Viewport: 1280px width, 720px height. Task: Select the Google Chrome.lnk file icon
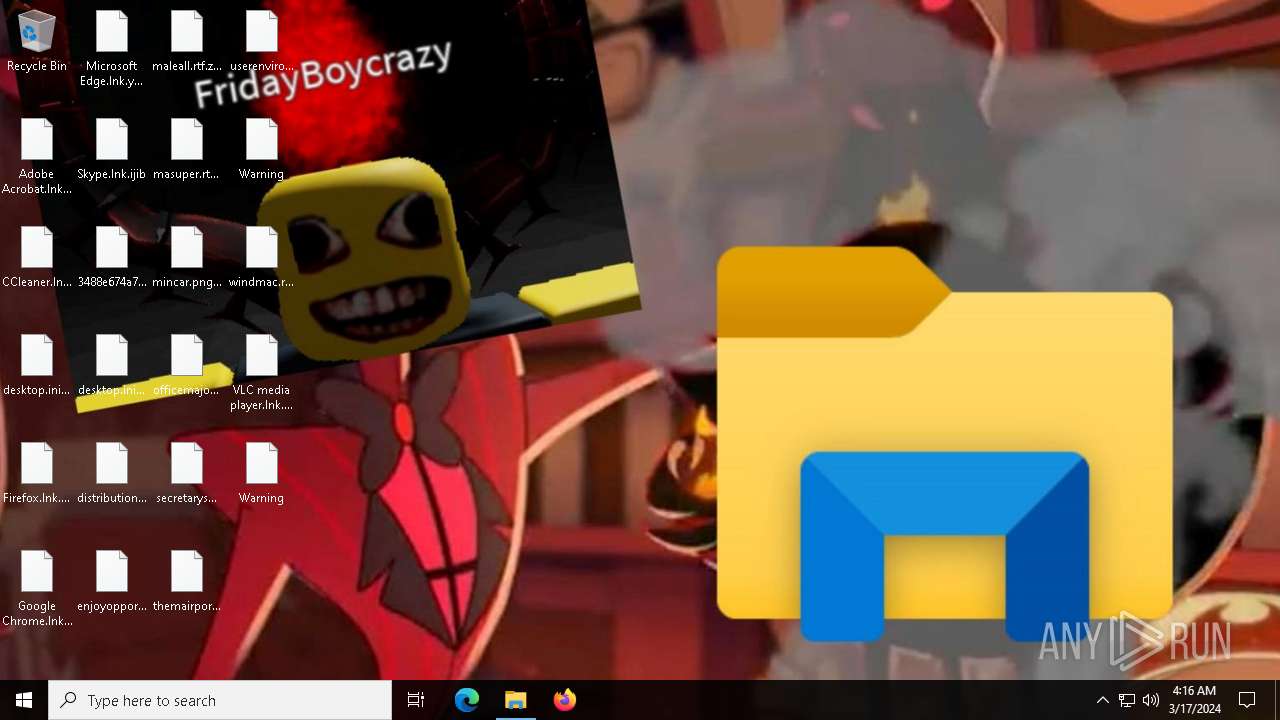pos(37,589)
